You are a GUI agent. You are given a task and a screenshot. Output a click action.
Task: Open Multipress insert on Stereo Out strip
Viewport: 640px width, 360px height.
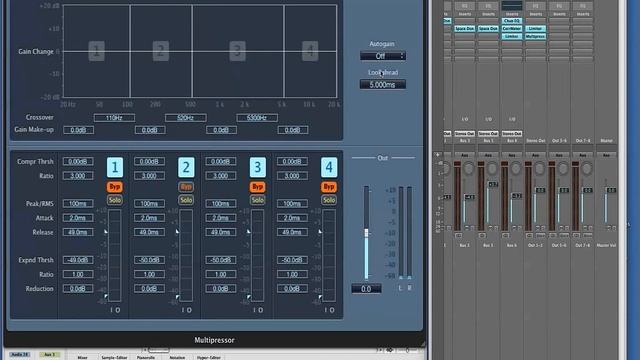click(536, 36)
